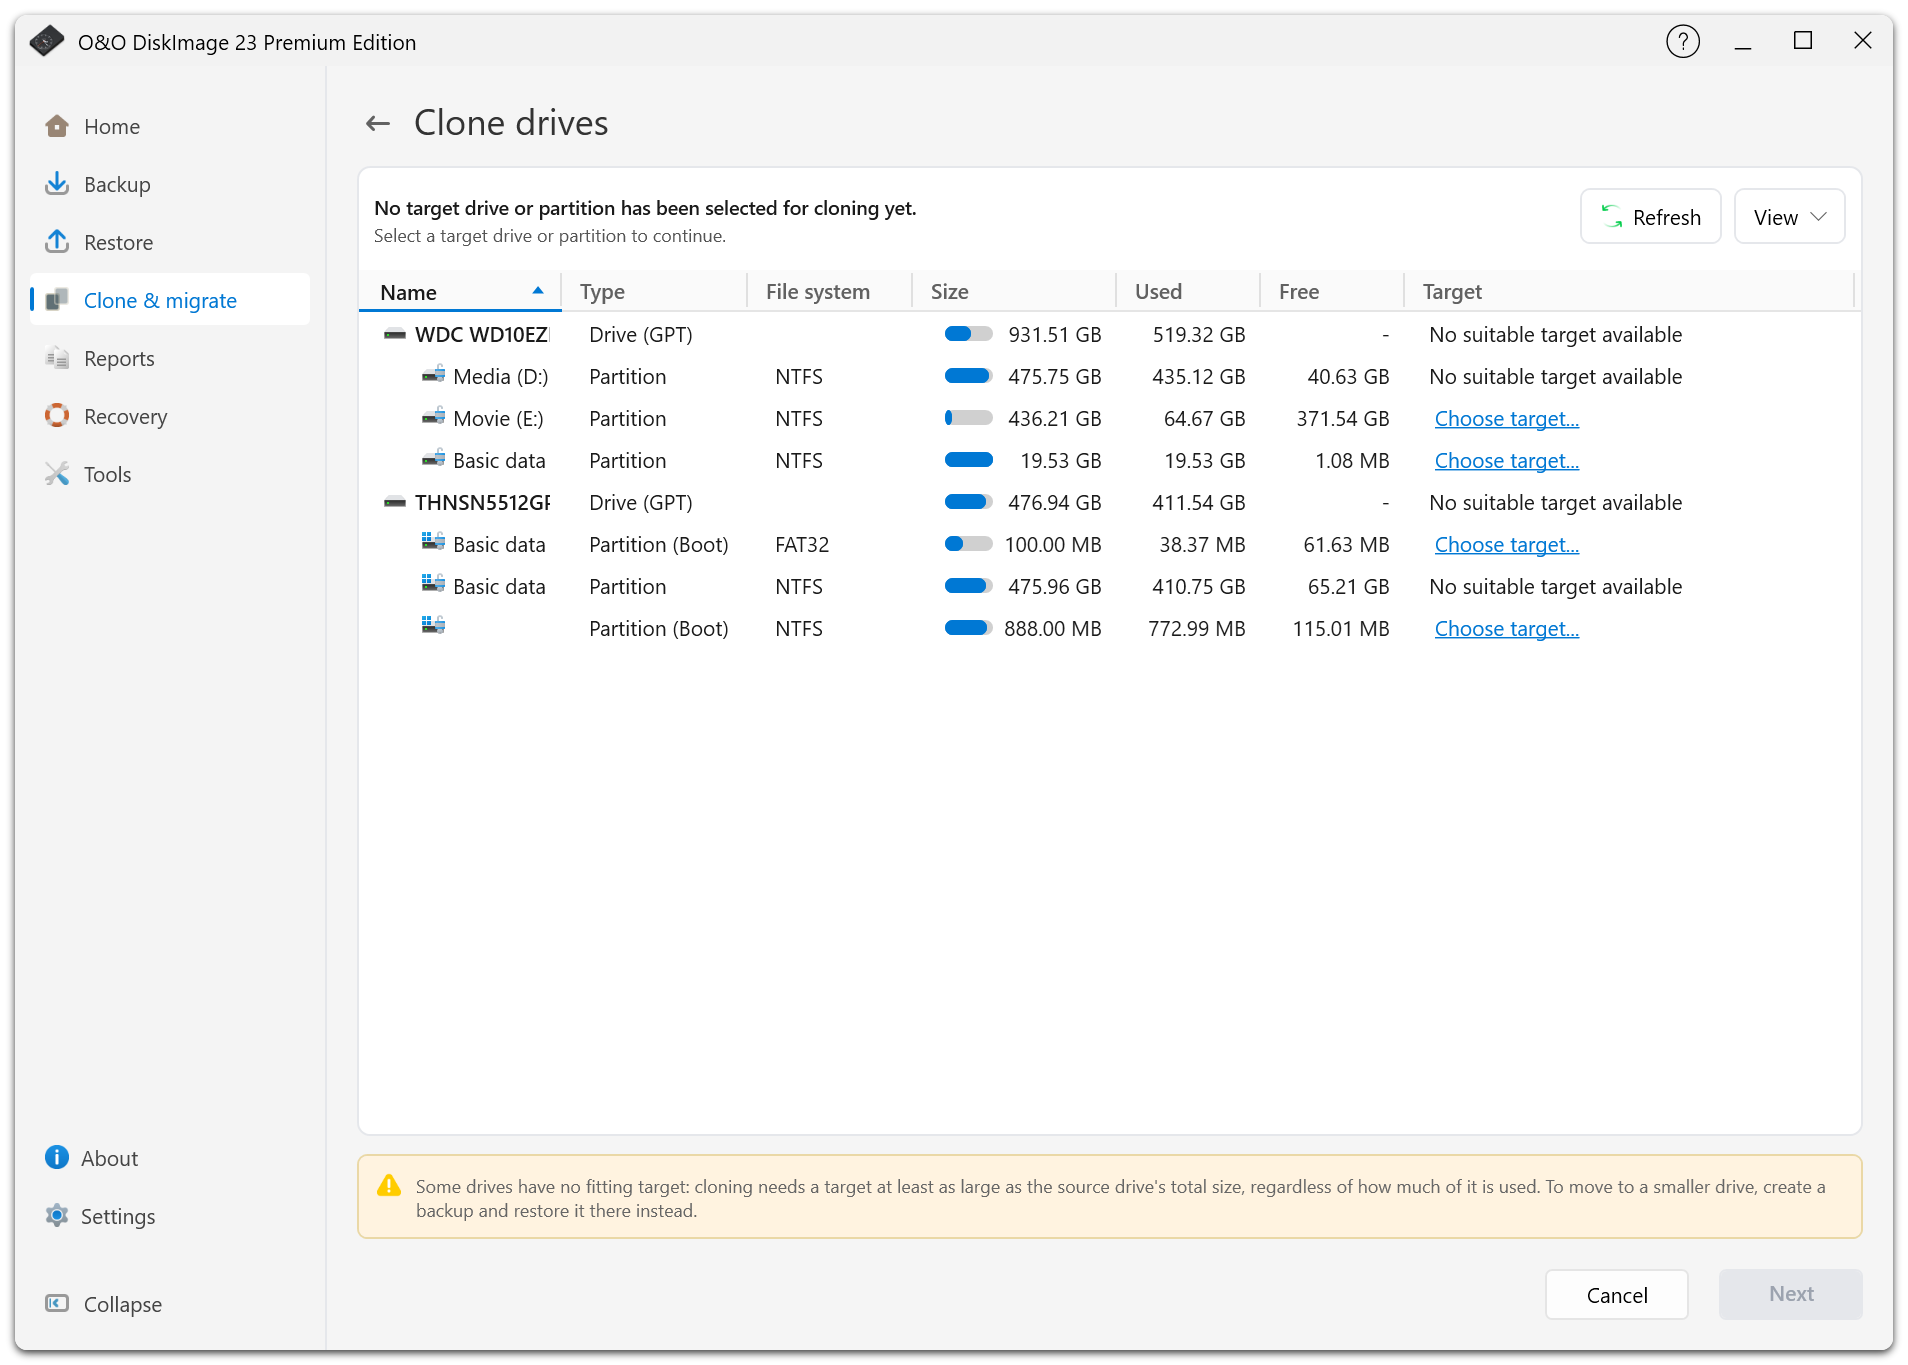Click the Collapse sidebar icon
This screenshot has width=1908, height=1365.
pos(57,1304)
